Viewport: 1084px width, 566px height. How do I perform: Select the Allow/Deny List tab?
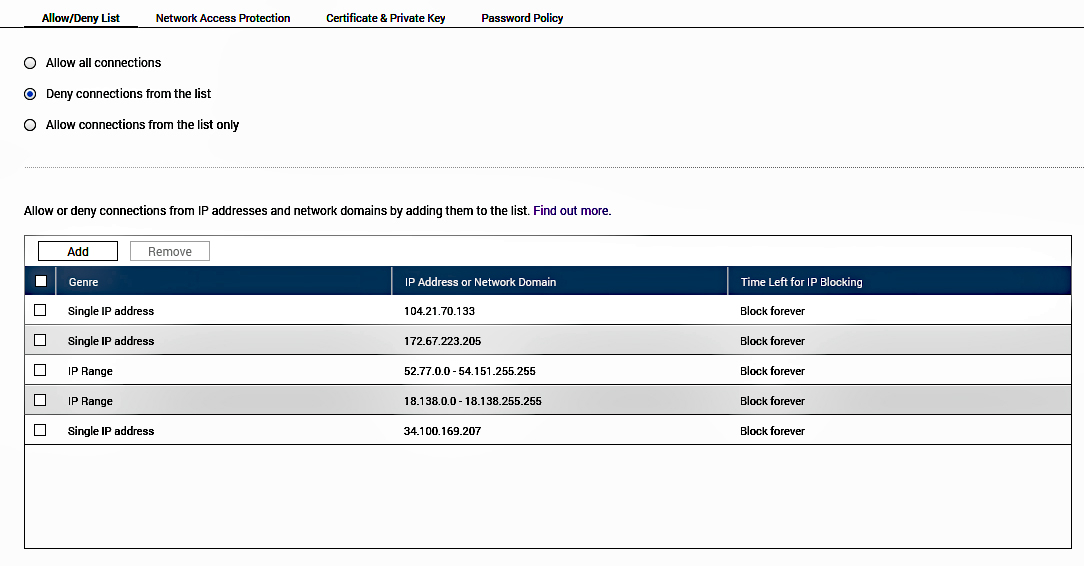pyautogui.click(x=81, y=18)
